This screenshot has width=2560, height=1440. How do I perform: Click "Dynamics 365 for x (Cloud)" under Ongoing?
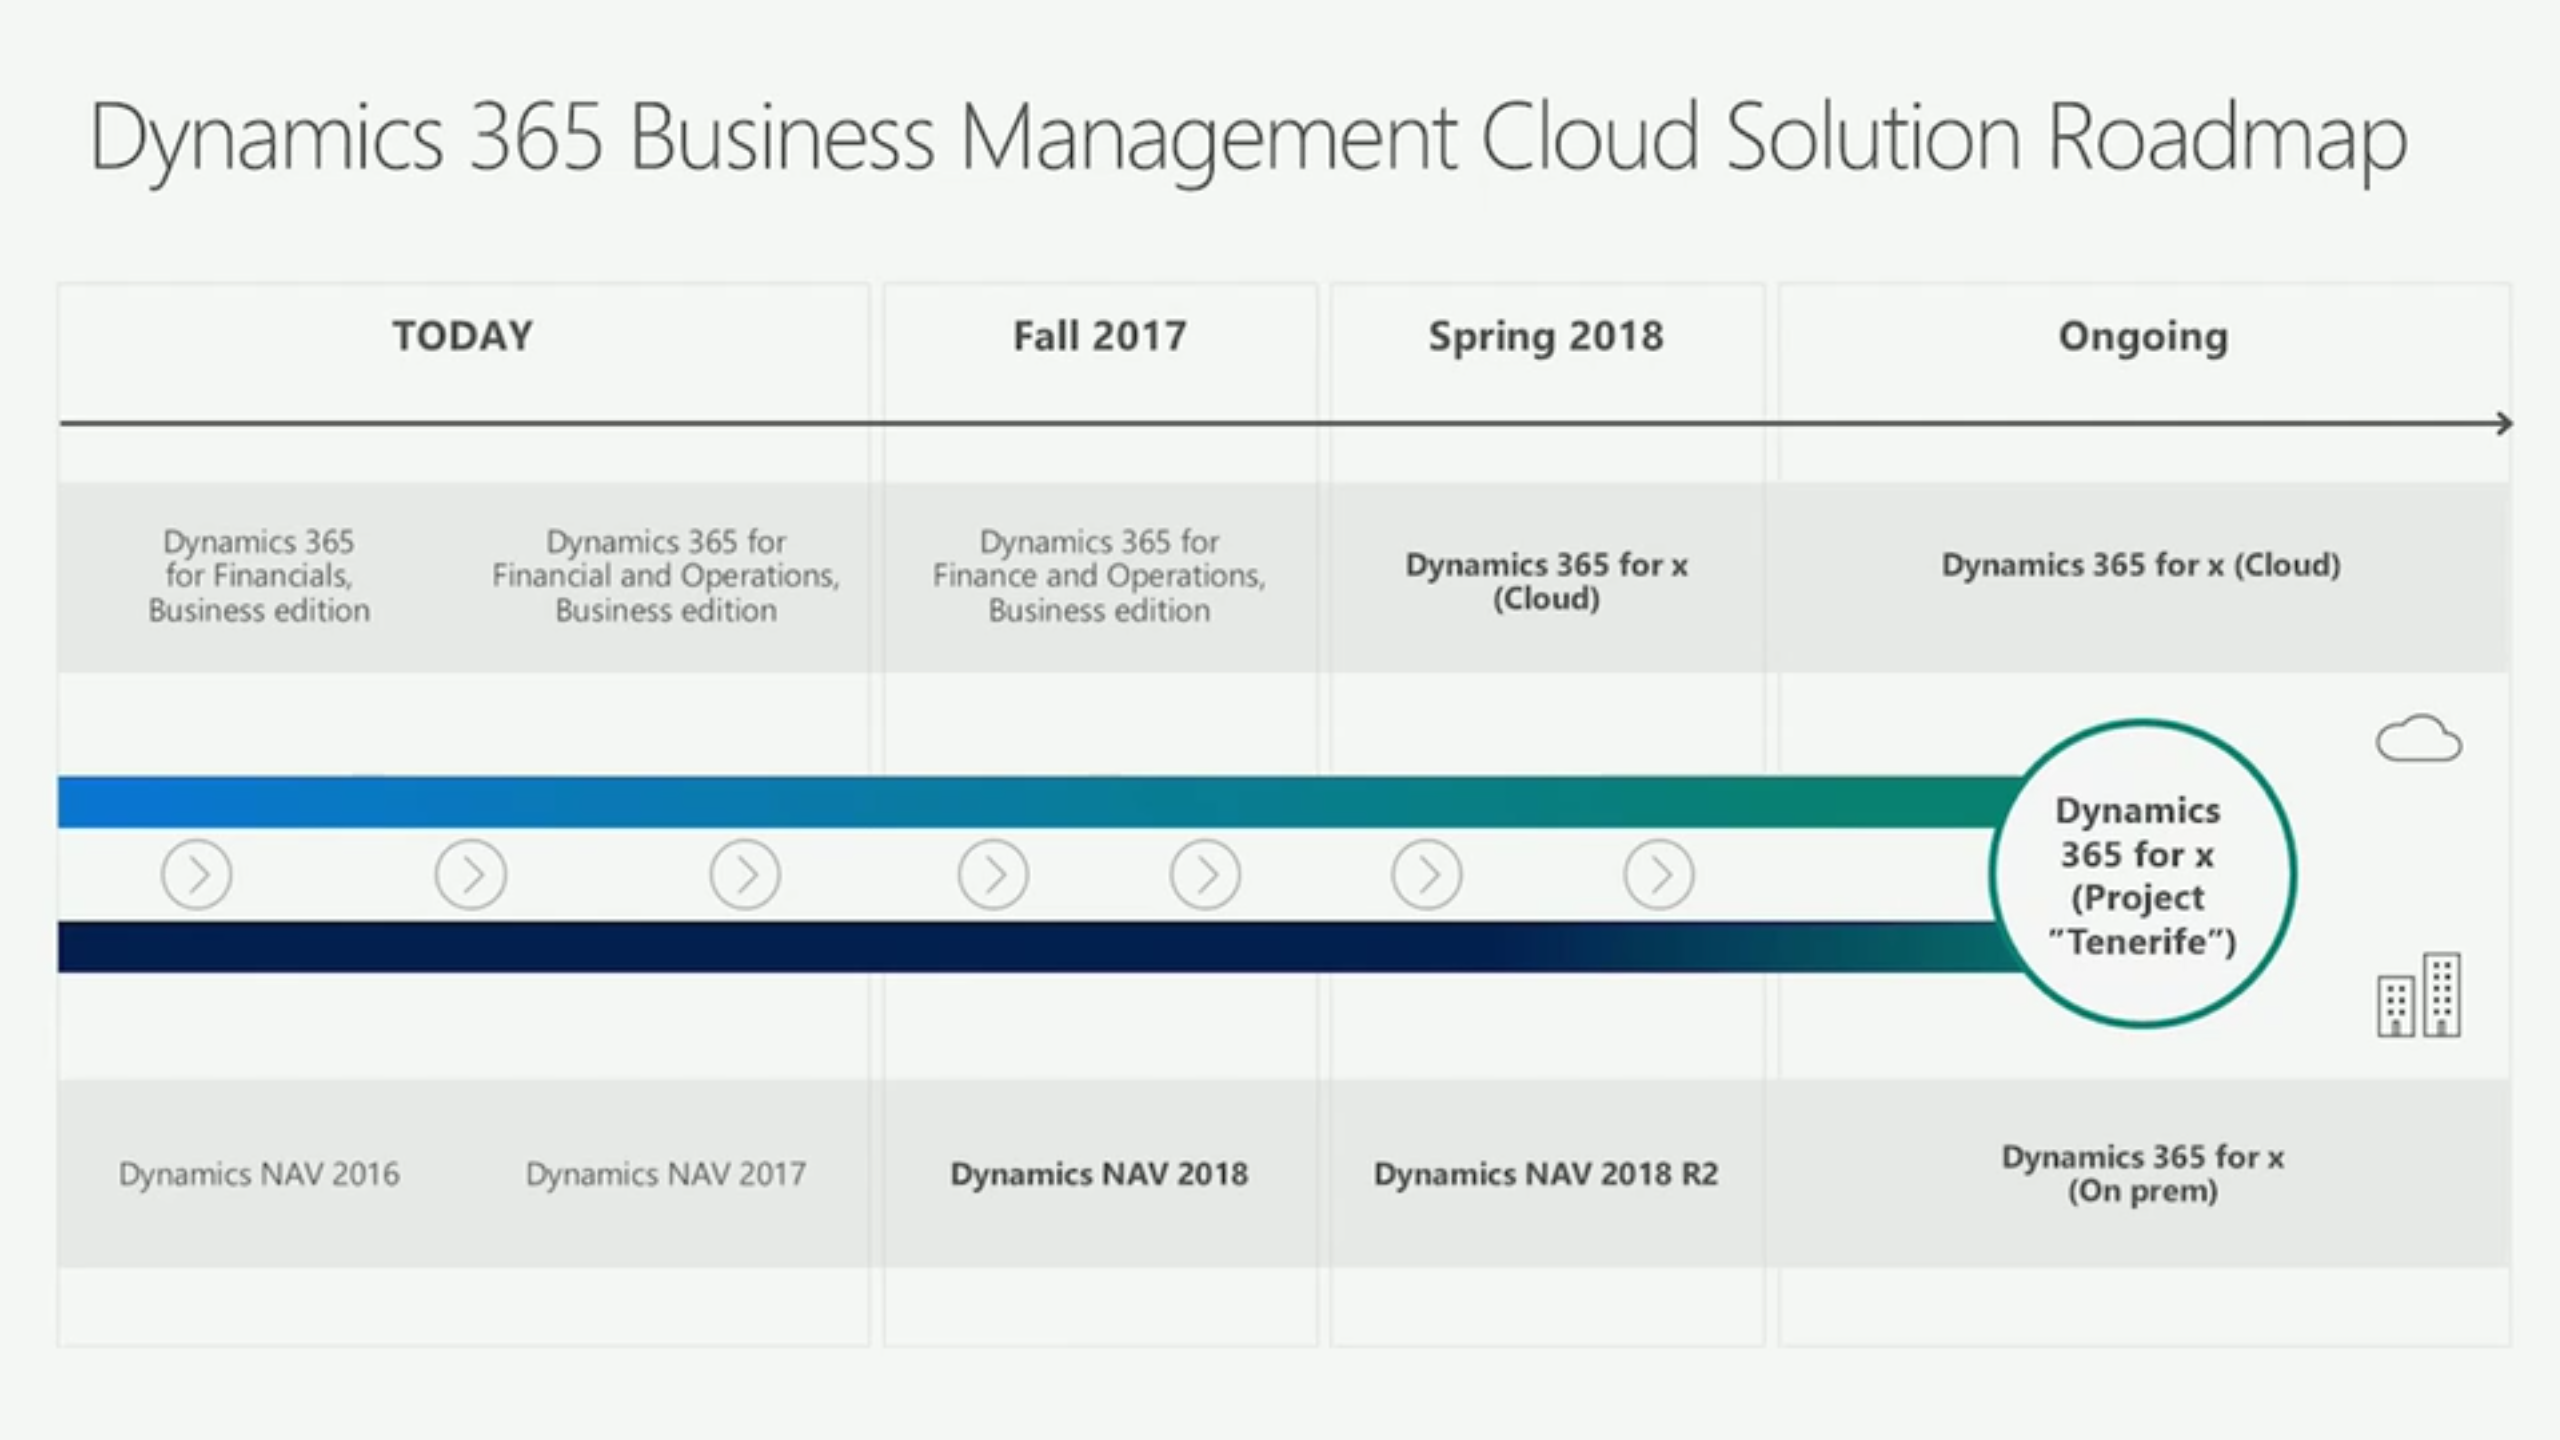[x=2141, y=565]
